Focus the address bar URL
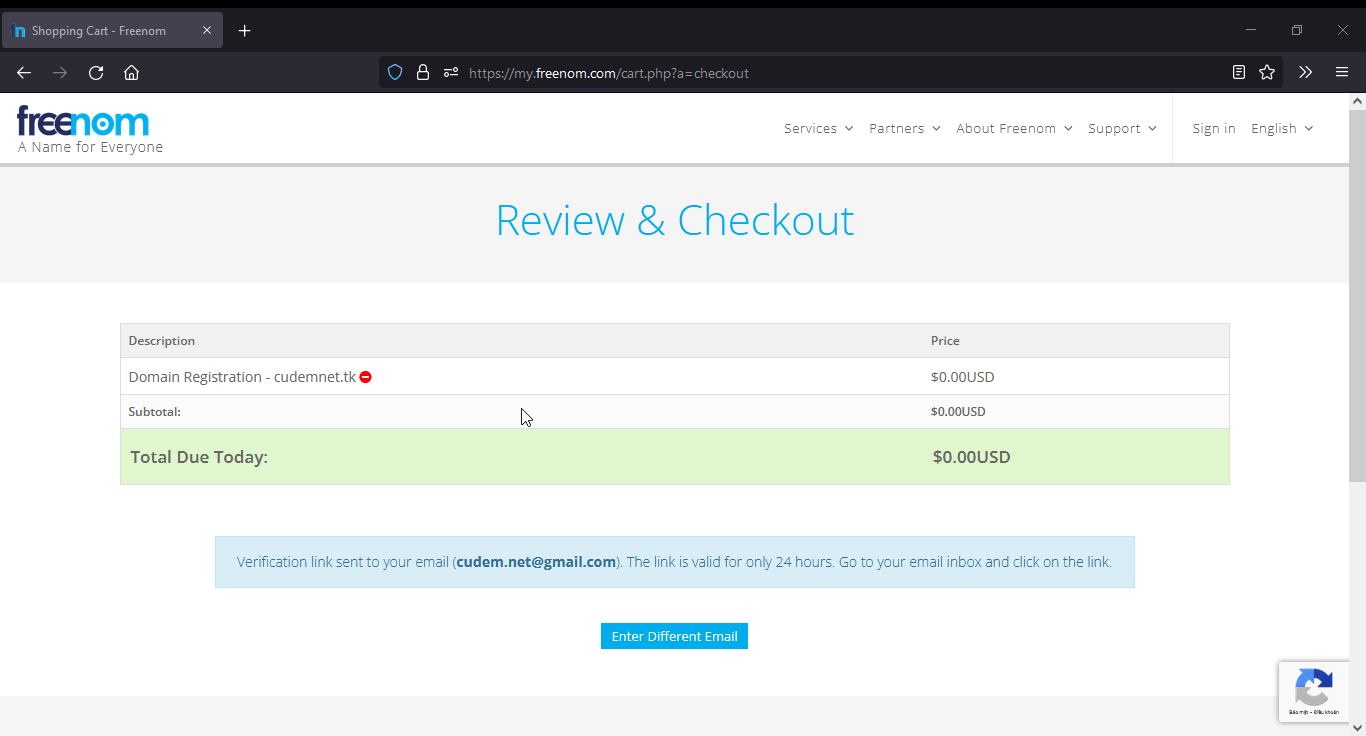Image resolution: width=1366 pixels, height=736 pixels. pos(608,73)
